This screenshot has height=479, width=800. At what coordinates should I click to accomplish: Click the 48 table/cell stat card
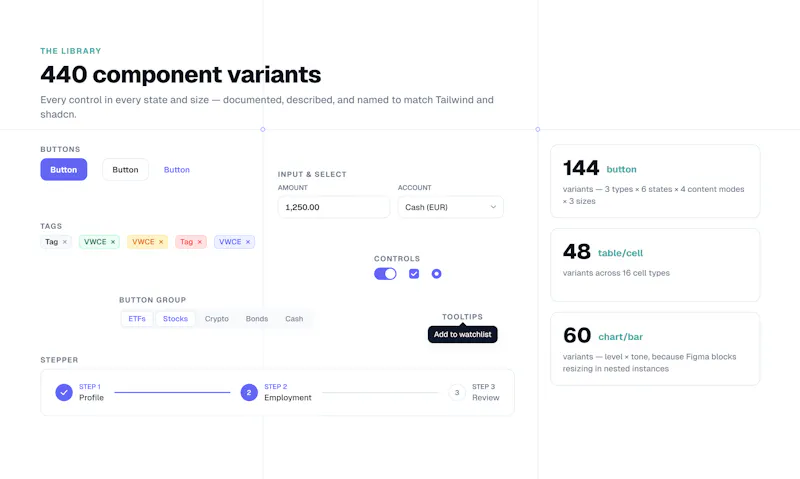point(655,265)
